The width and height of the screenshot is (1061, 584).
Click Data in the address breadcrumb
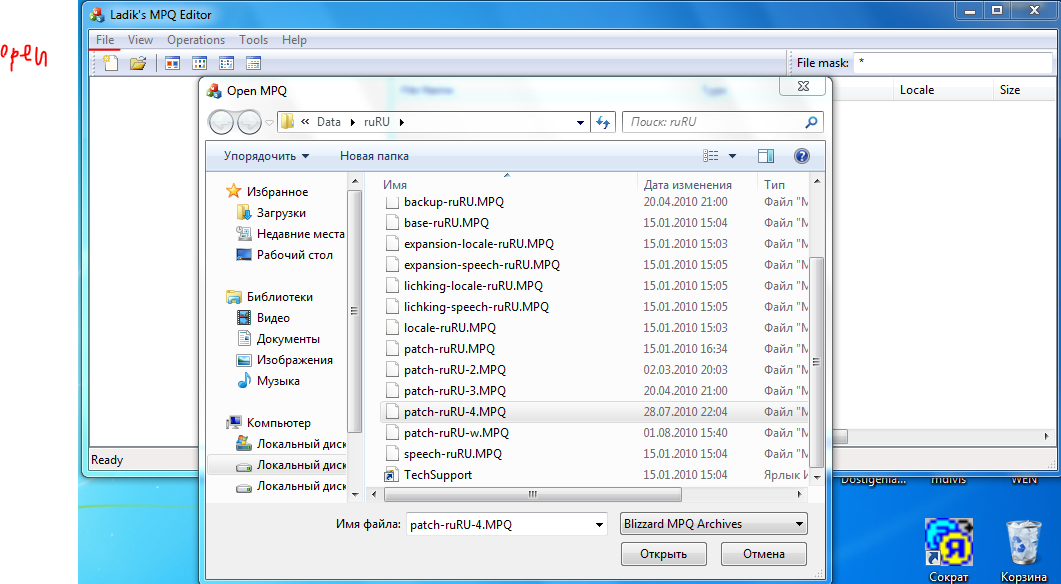click(329, 122)
